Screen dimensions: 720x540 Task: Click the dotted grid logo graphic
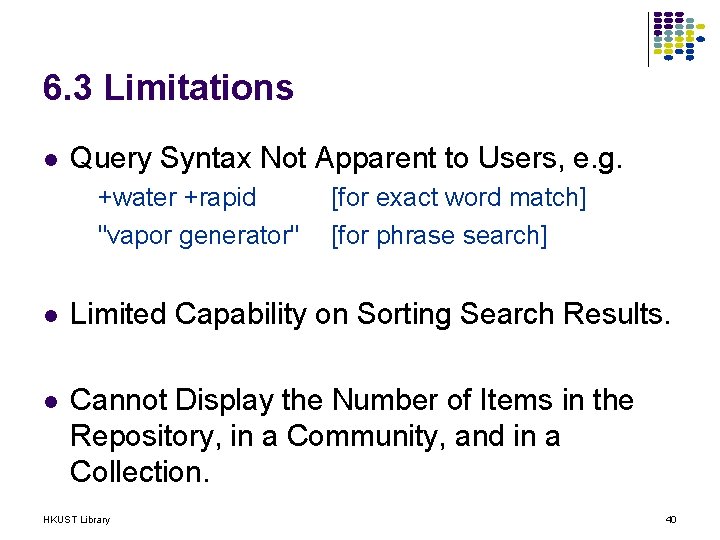tap(679, 36)
